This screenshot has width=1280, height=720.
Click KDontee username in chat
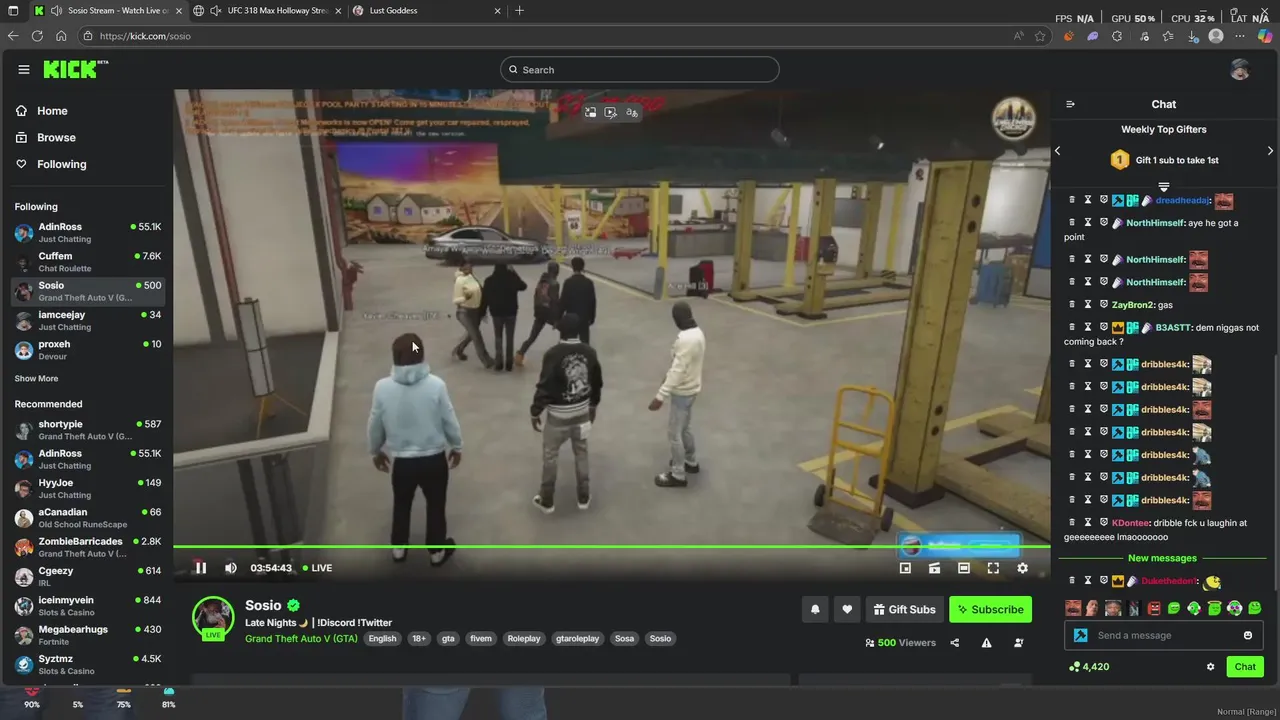tap(1130, 523)
